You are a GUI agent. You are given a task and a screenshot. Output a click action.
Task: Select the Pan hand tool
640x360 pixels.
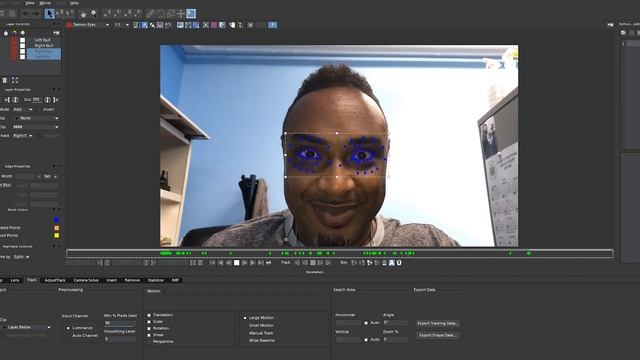[83, 14]
